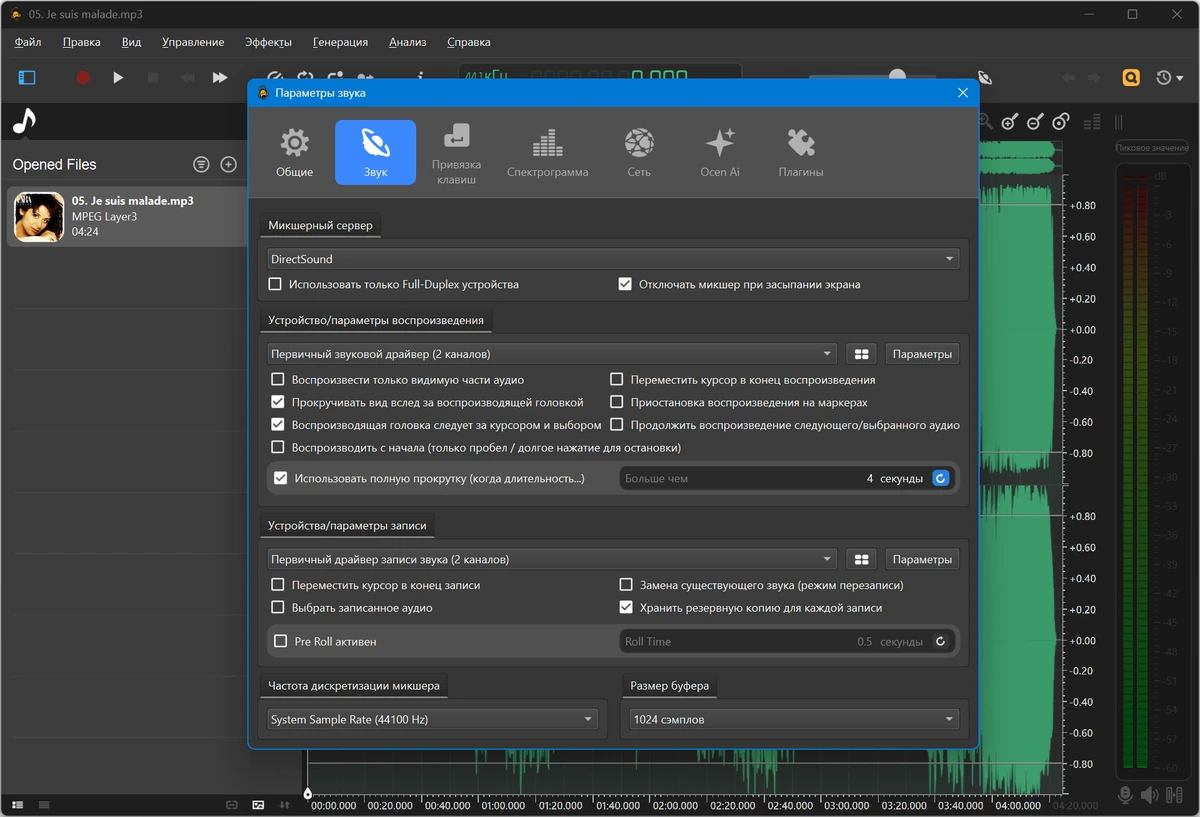Click the filter icon beside Opened Files
The image size is (1200, 817).
point(201,164)
